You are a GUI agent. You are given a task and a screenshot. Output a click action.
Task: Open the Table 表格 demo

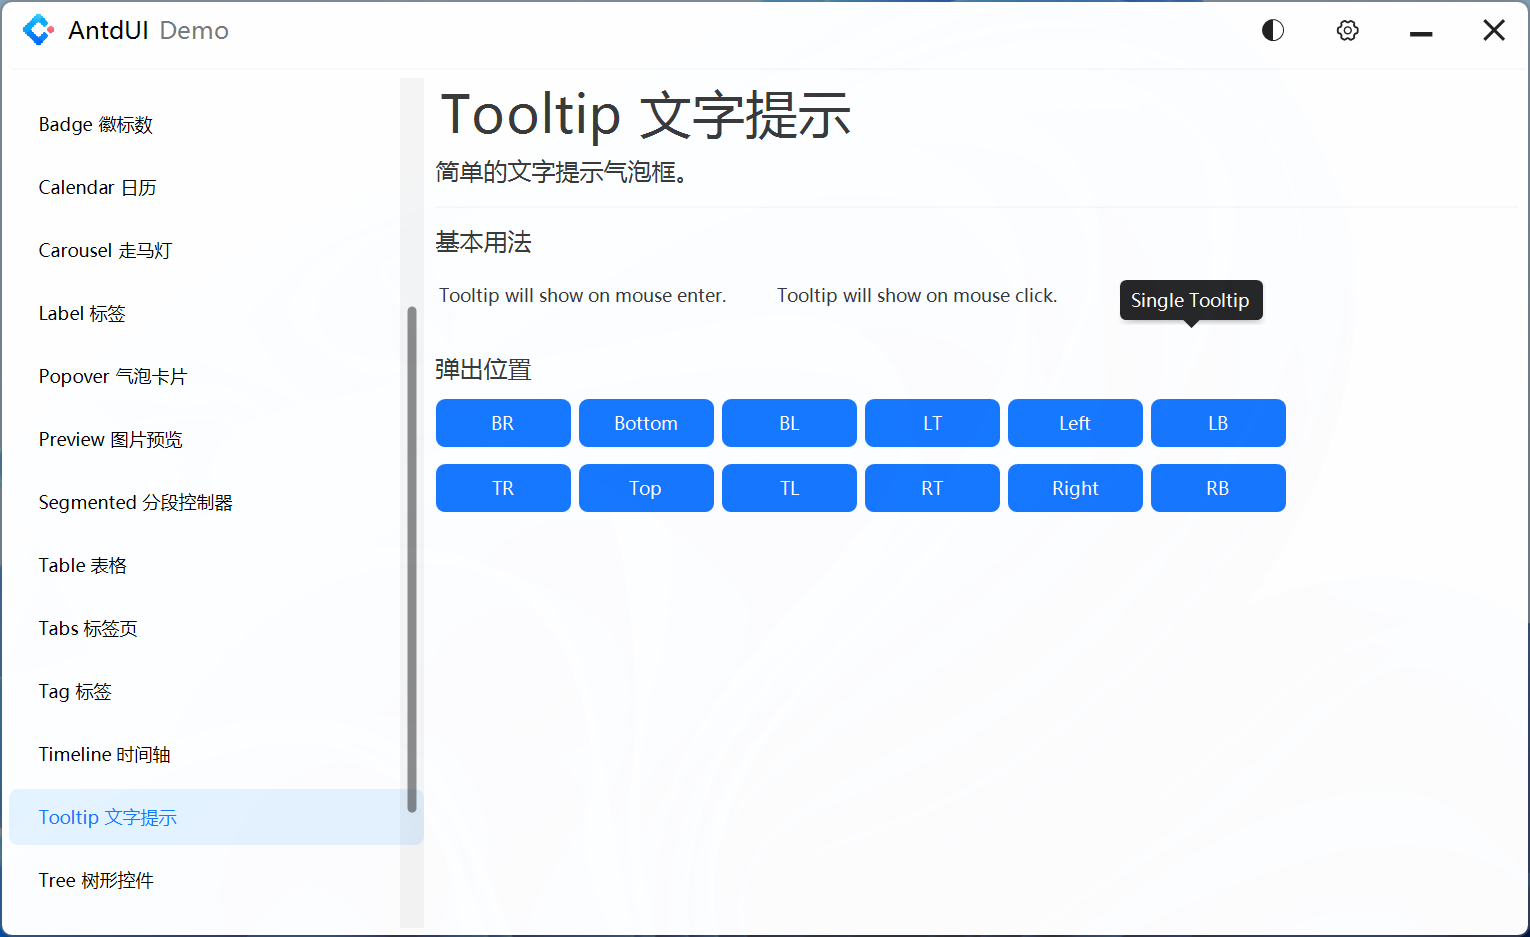click(x=82, y=565)
